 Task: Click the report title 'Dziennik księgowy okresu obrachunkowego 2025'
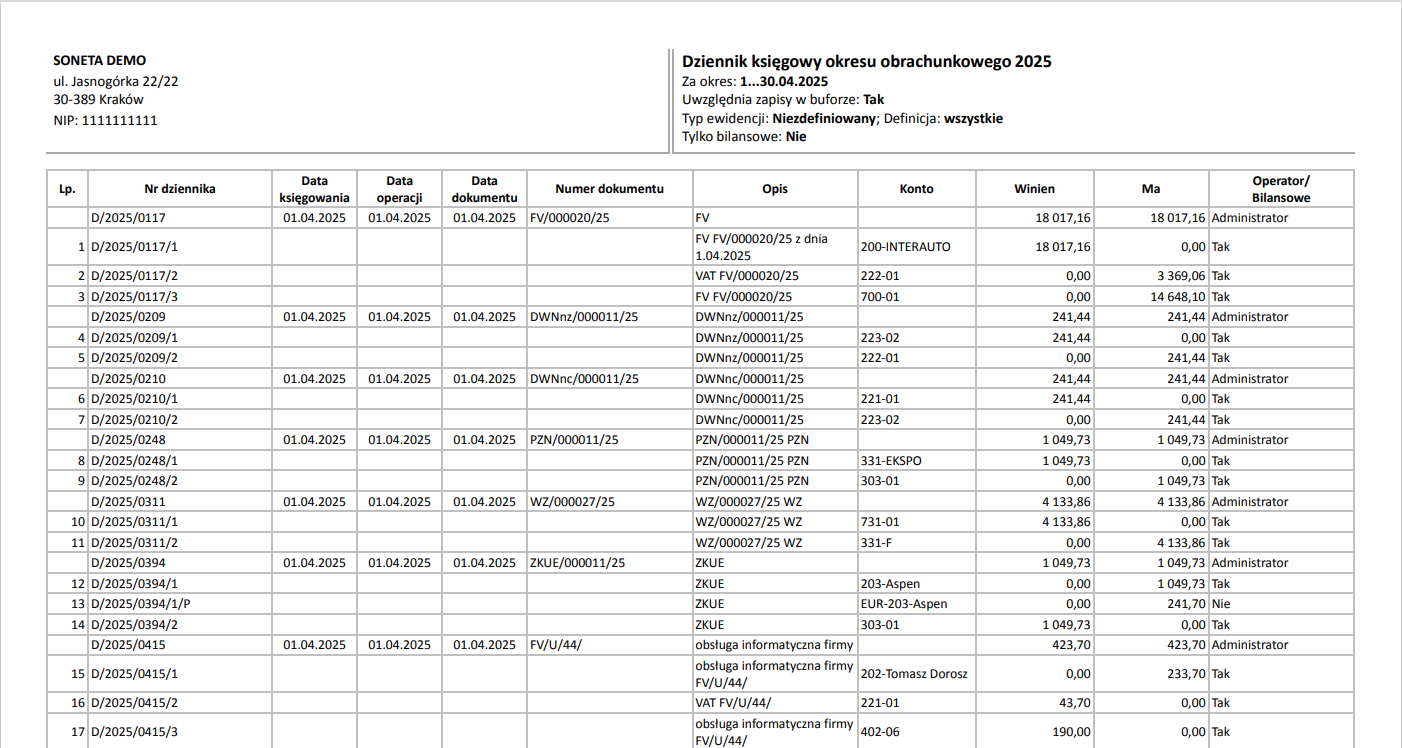[x=866, y=62]
